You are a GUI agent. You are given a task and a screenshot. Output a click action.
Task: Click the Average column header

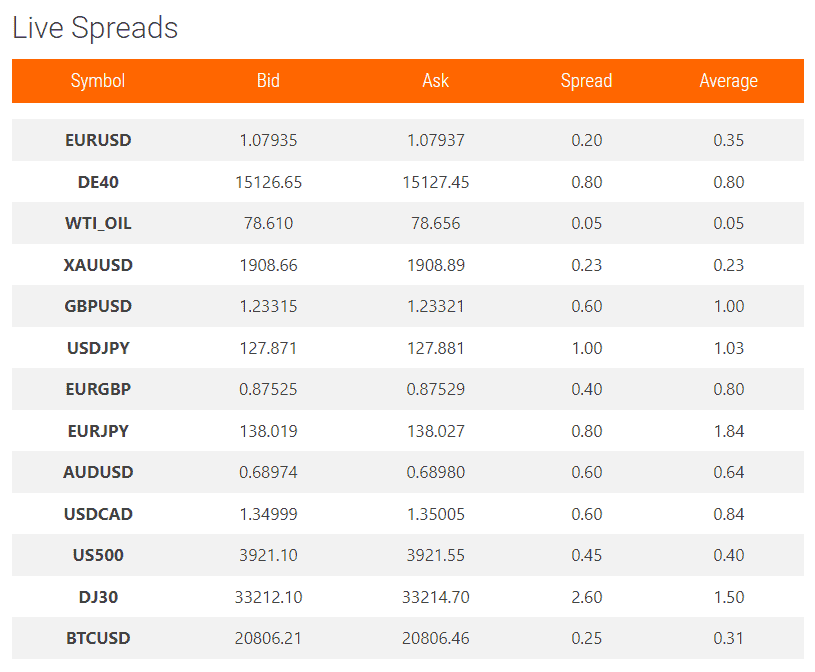[x=728, y=81]
